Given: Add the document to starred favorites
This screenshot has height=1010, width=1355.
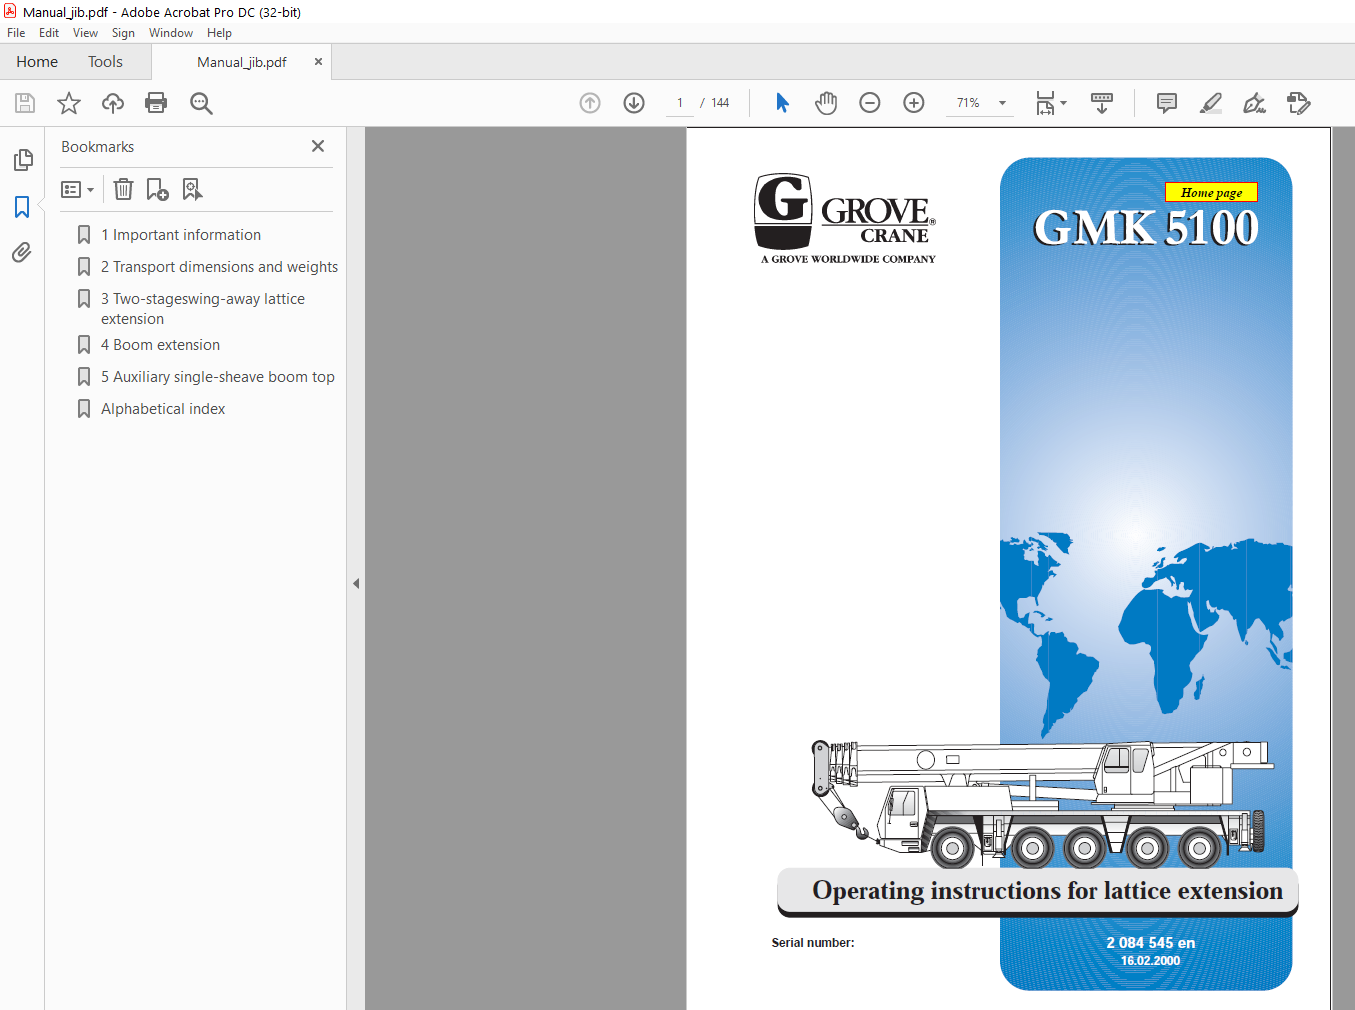Looking at the screenshot, I should coord(69,103).
